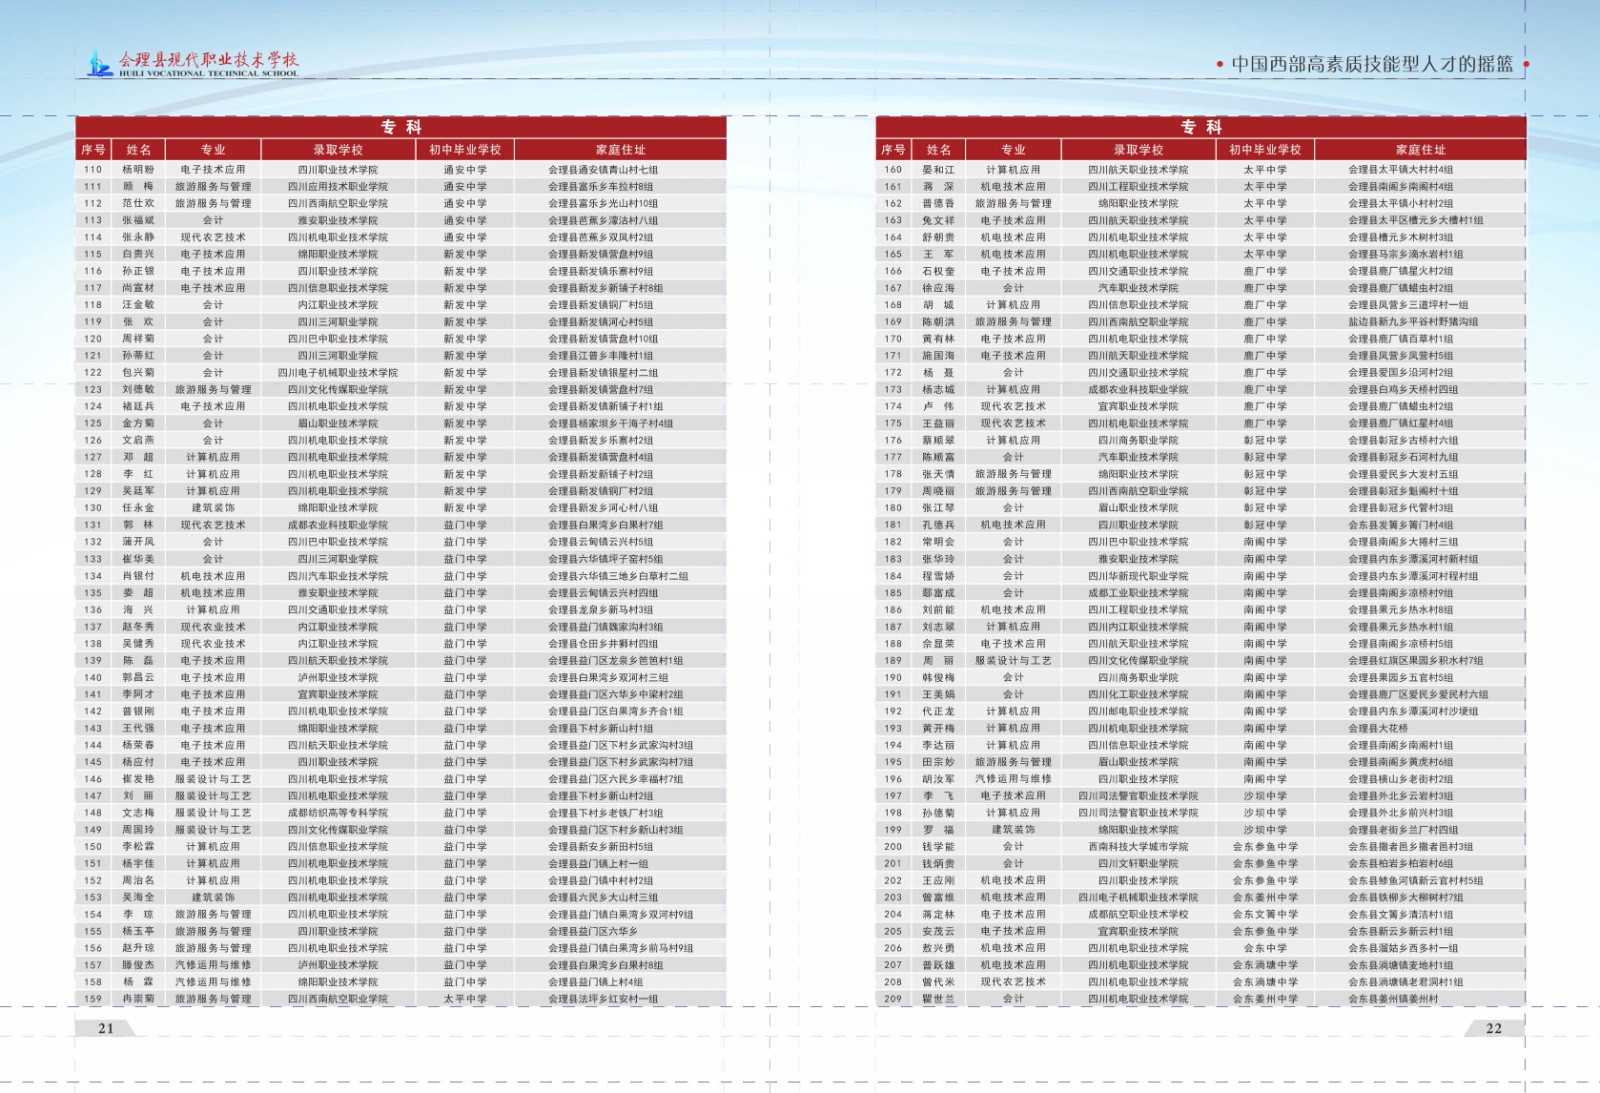This screenshot has width=1600, height=1093.
Task: Click 姓名 column header in the left table
Action: [139, 150]
